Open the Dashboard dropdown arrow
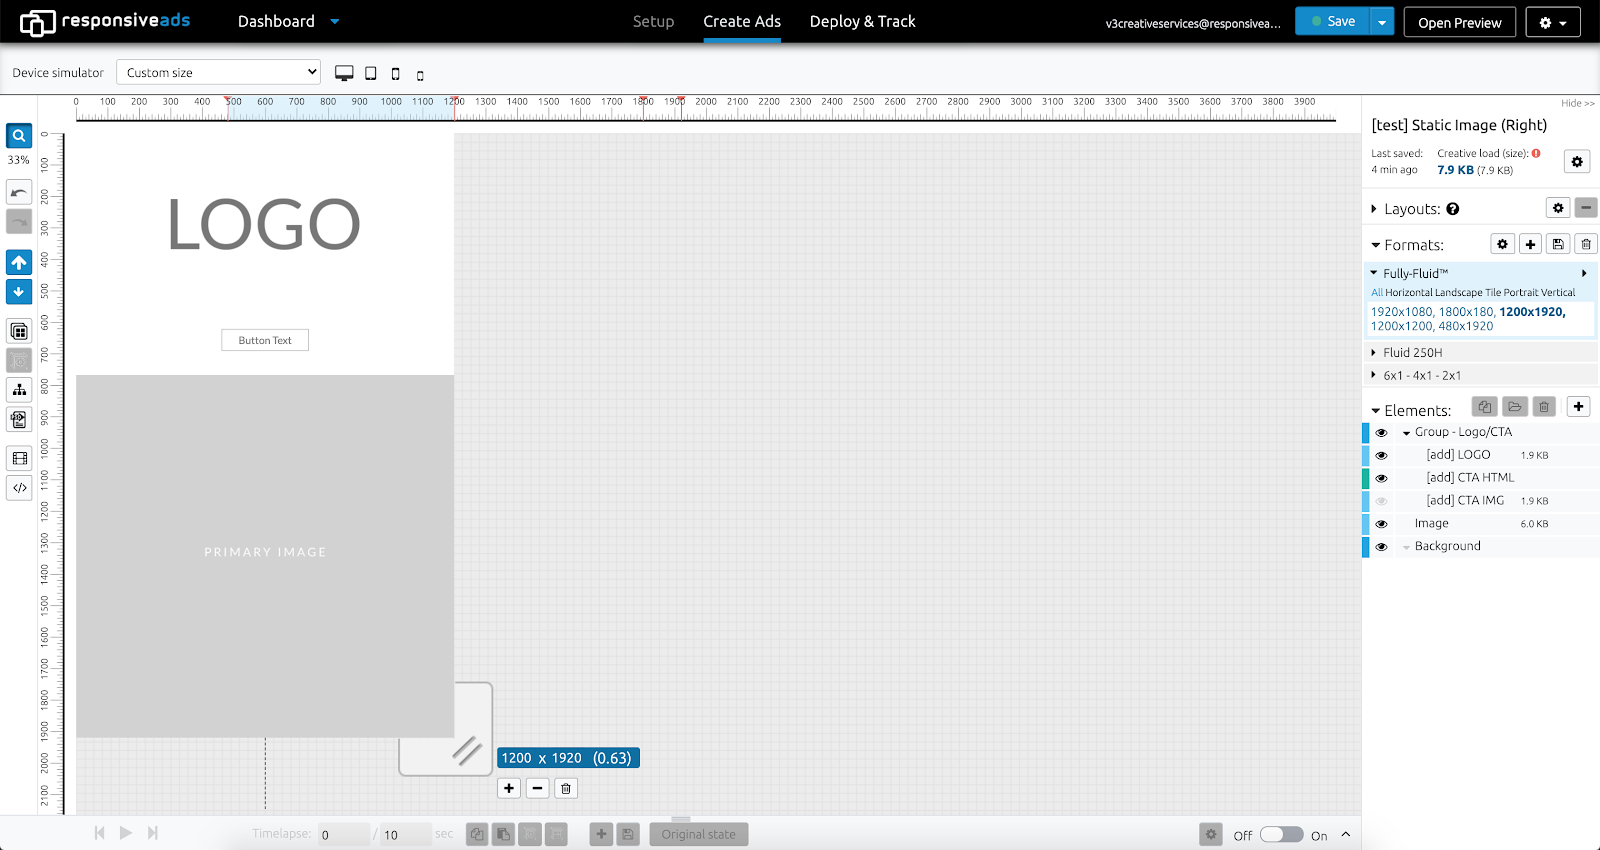The image size is (1600, 850). click(x=335, y=21)
